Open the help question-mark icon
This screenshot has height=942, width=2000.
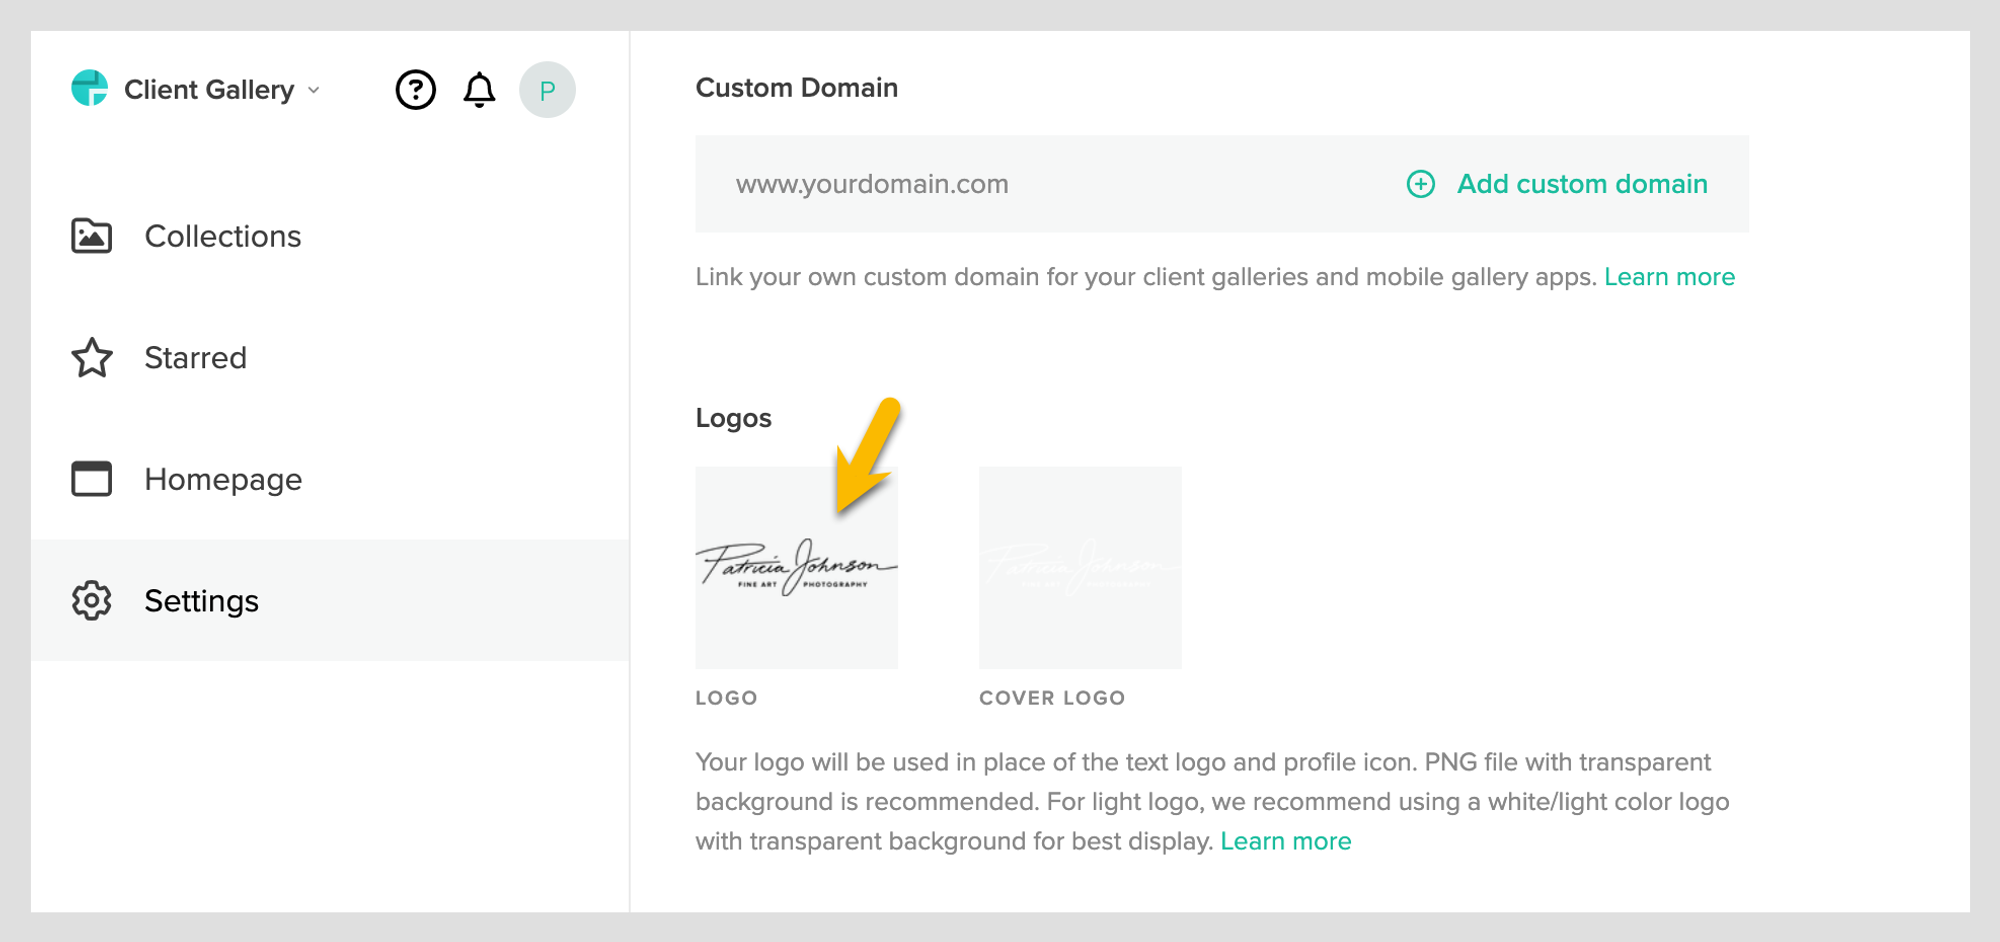pos(416,89)
